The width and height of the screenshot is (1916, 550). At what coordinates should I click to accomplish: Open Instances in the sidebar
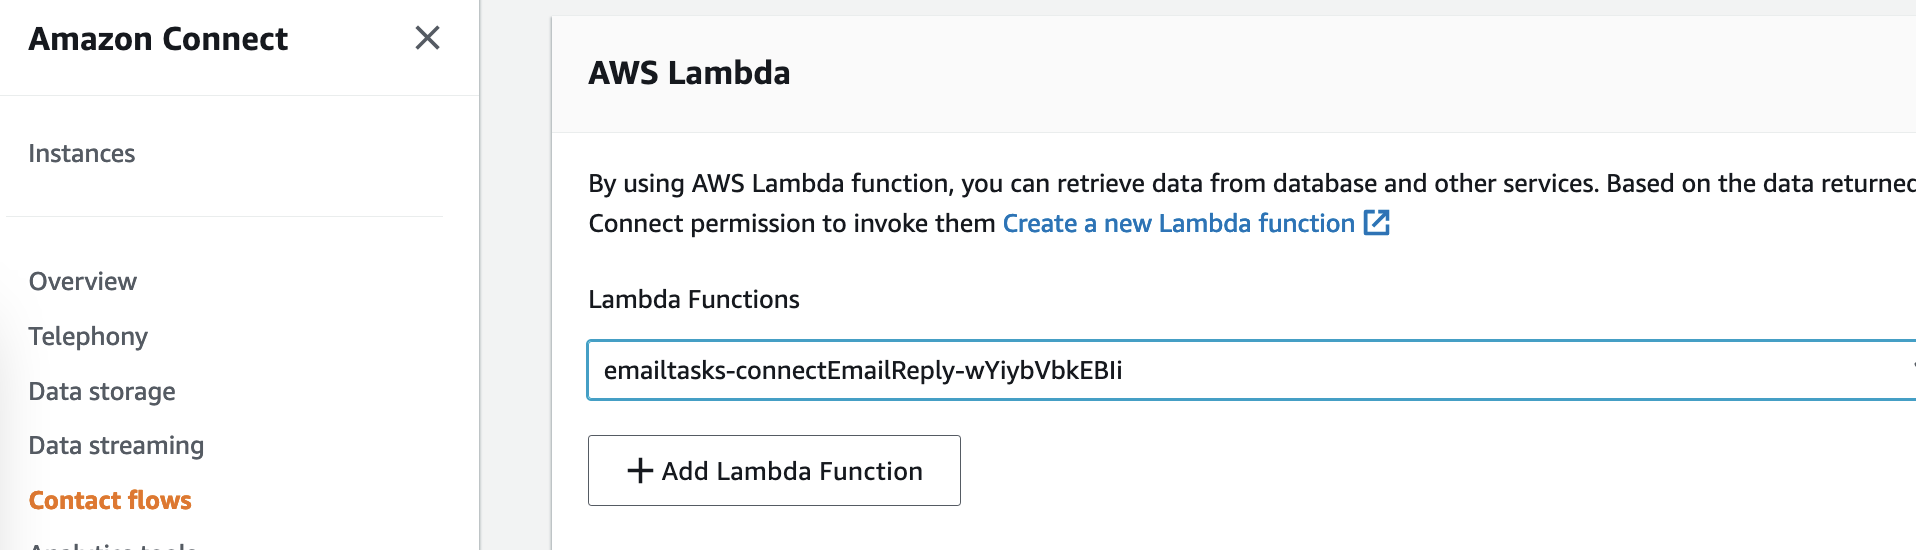pyautogui.click(x=82, y=153)
